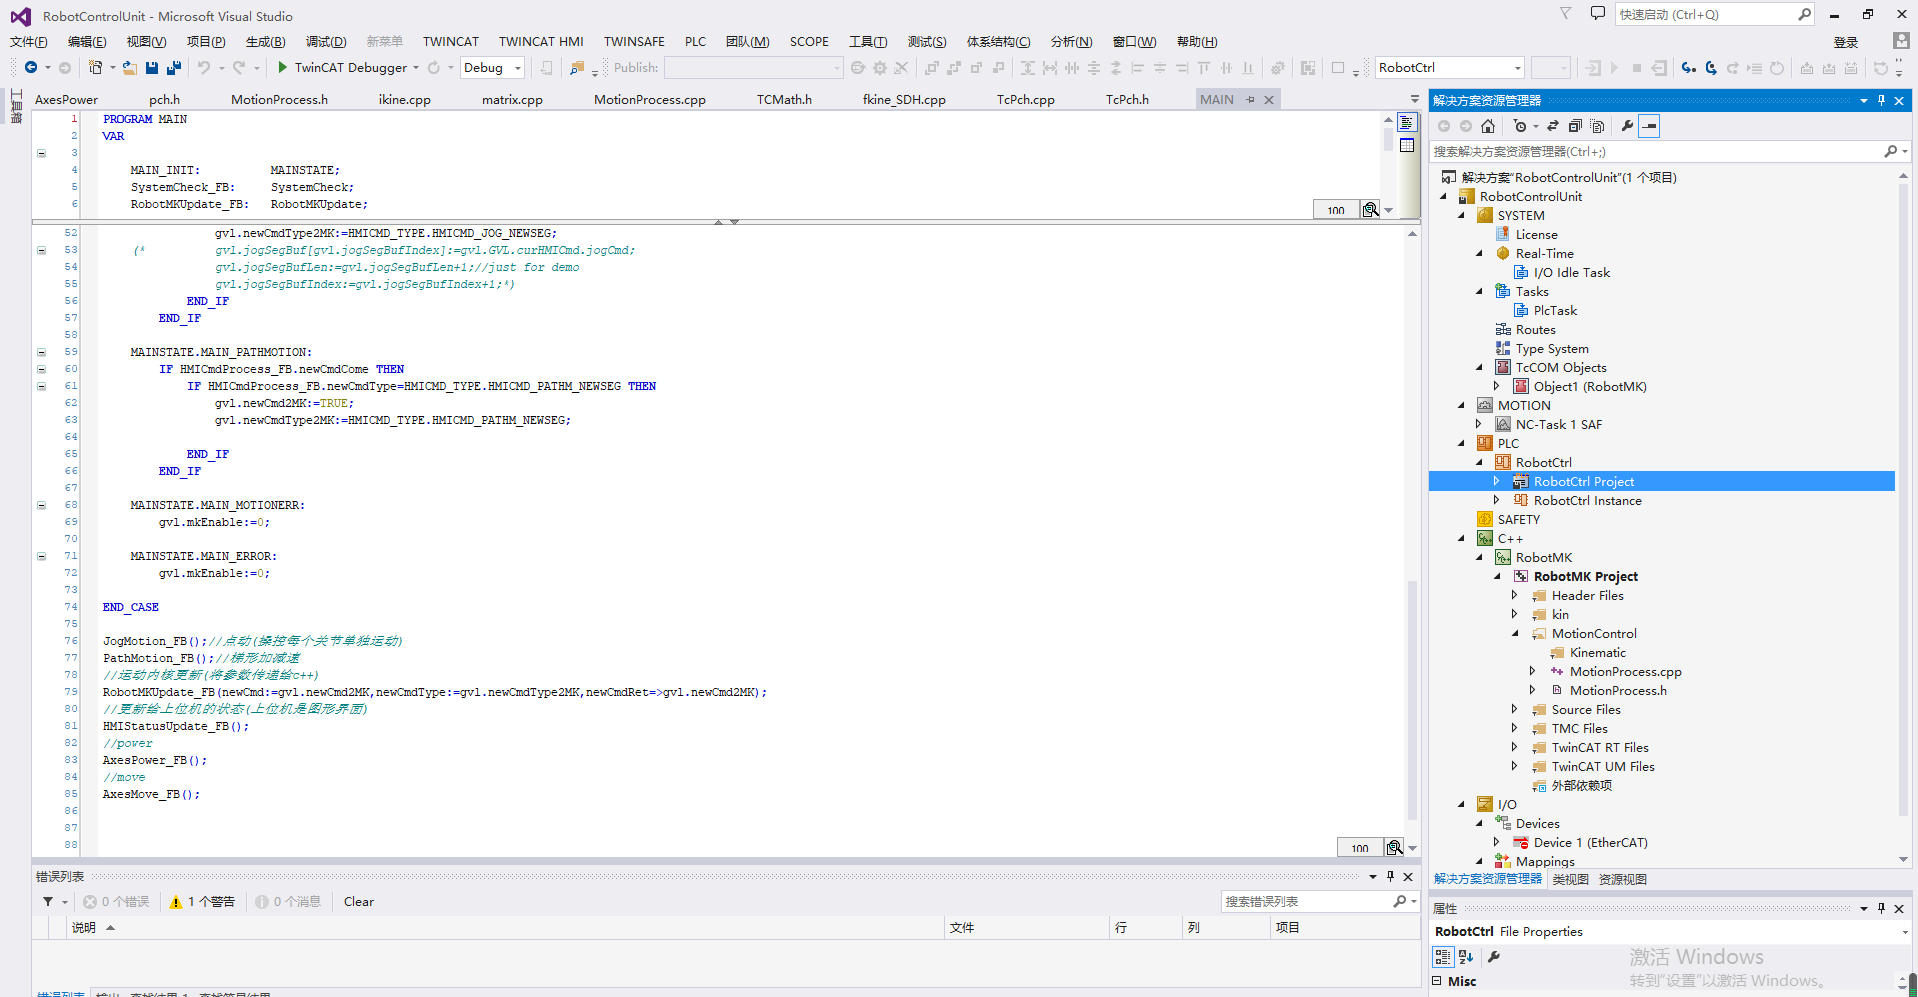
Task: Click implementation pane zoom magnifier icon
Action: click(x=1394, y=848)
